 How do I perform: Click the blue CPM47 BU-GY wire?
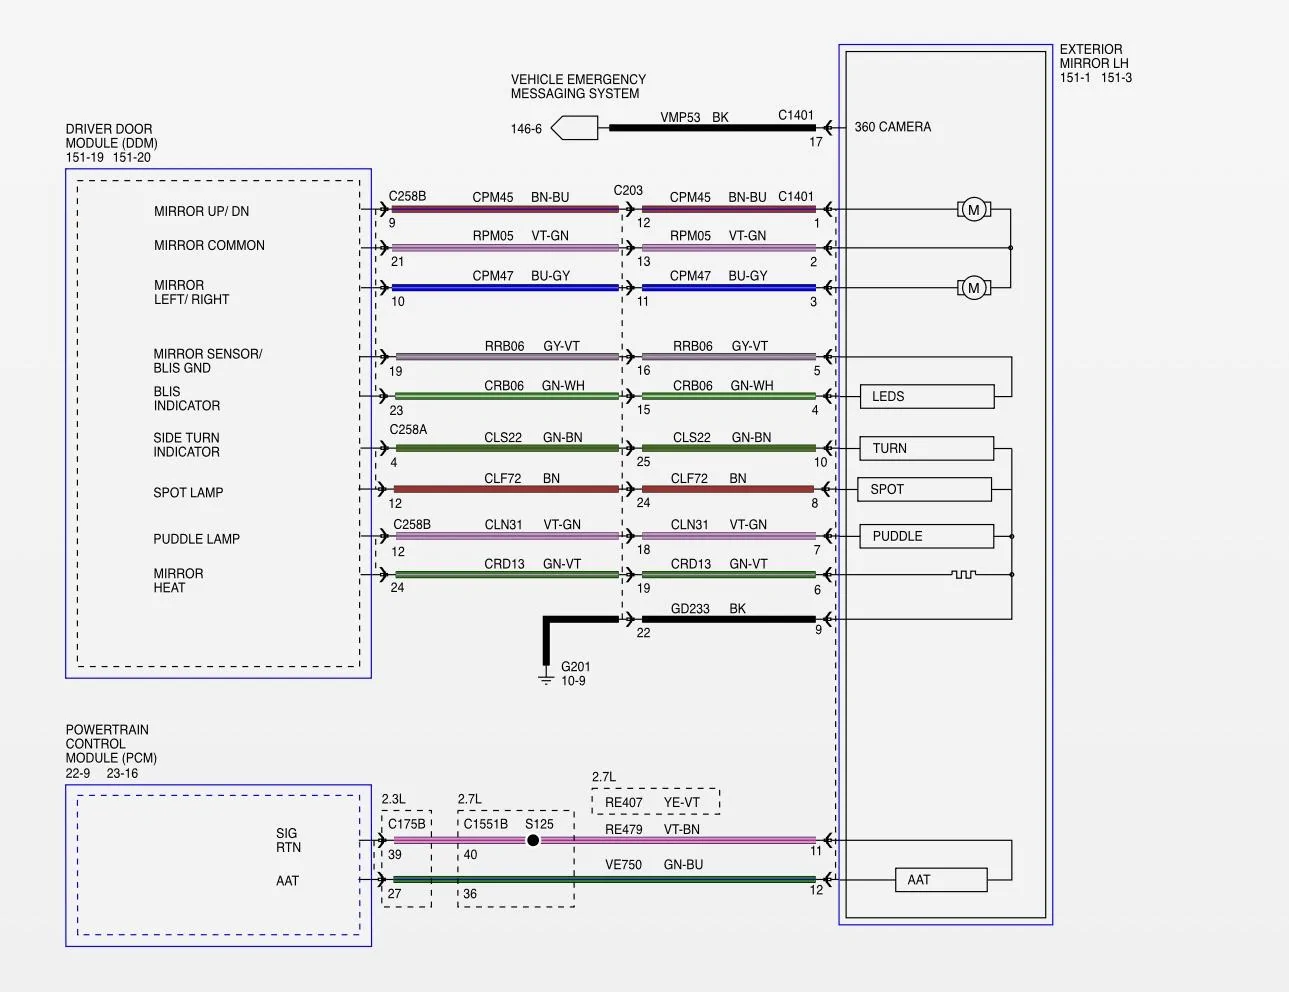[504, 288]
